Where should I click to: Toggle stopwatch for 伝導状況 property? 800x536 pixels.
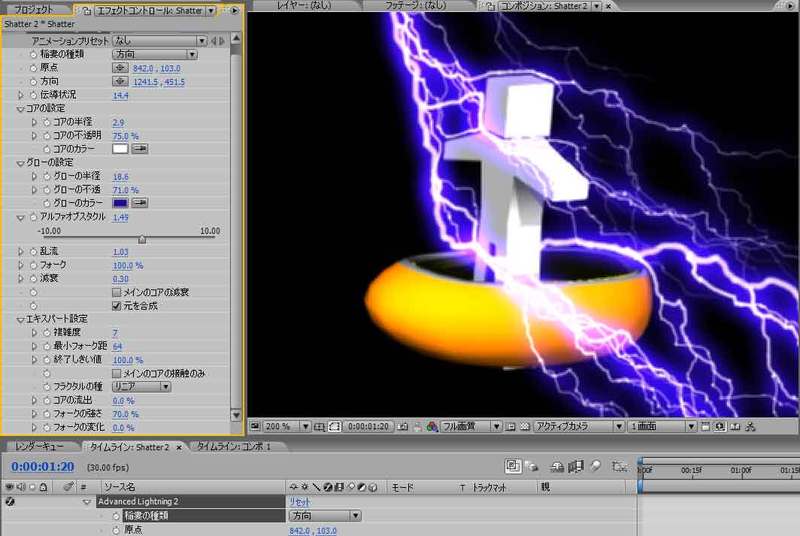point(34,95)
